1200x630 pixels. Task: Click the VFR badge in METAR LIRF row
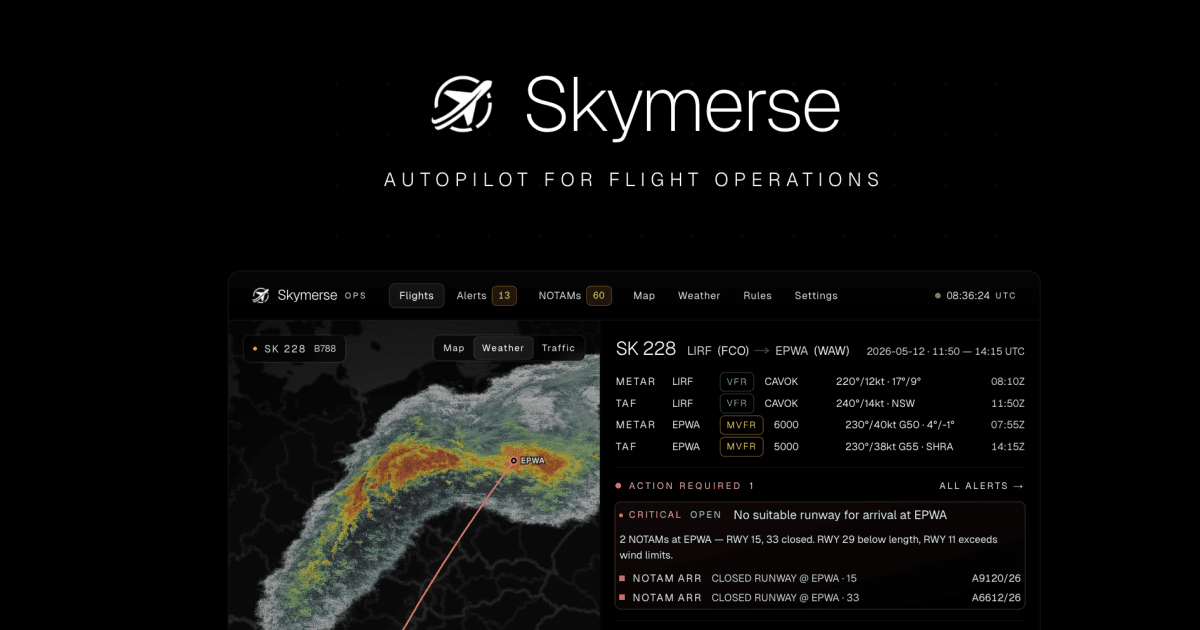[x=737, y=381]
